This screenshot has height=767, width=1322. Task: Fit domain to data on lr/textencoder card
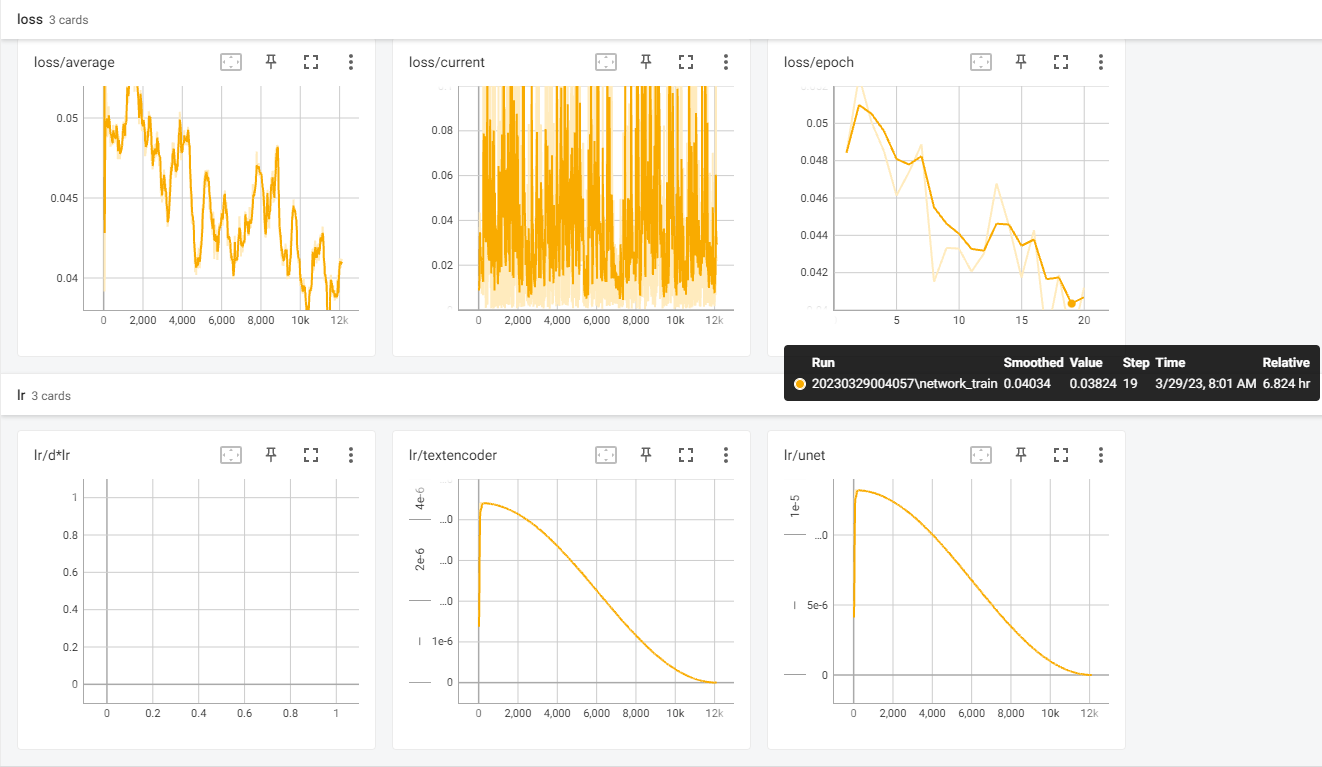[x=606, y=455]
